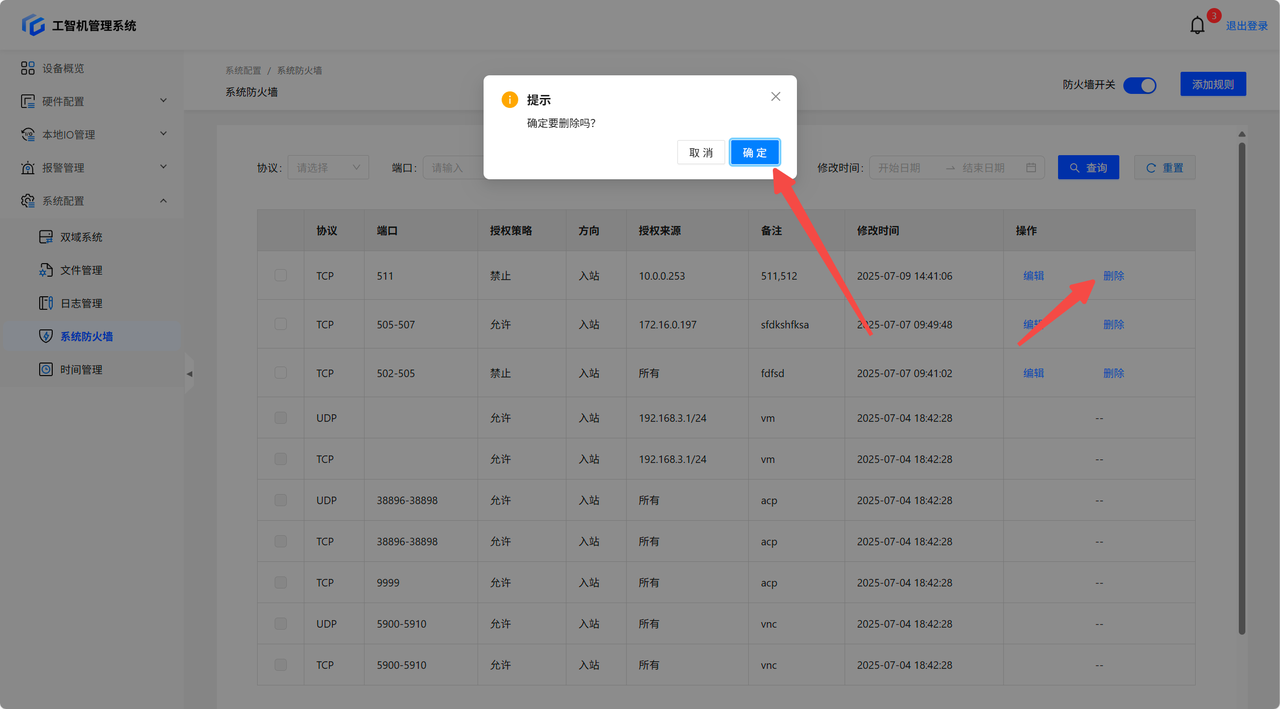Screen dimensions: 1280x709
Task: Click the 日志管理 sidebar icon
Action: click(x=45, y=303)
